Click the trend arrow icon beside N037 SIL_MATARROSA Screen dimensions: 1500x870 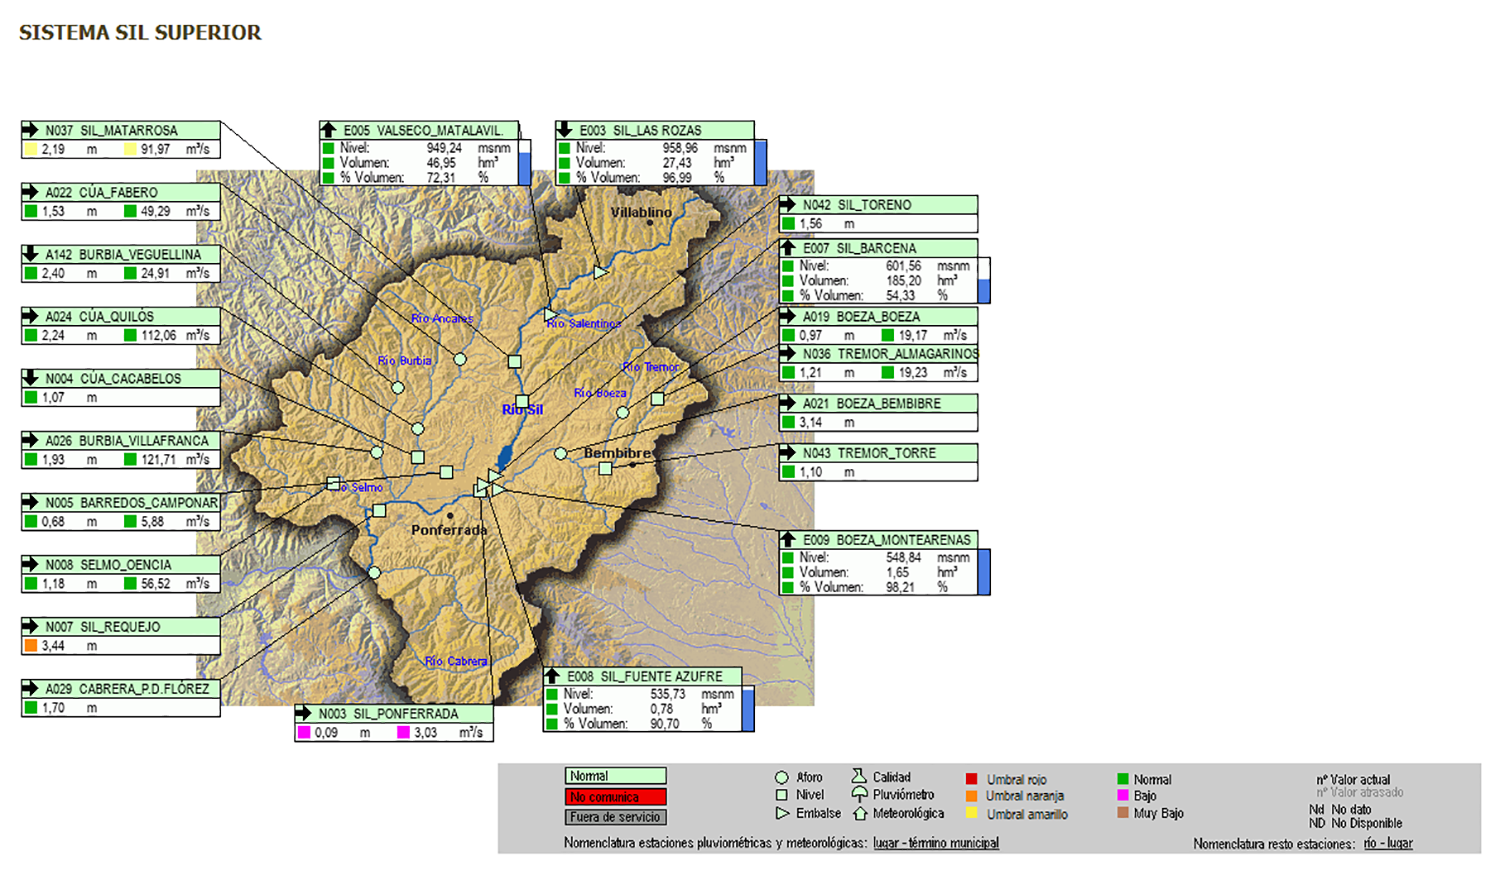coord(30,130)
